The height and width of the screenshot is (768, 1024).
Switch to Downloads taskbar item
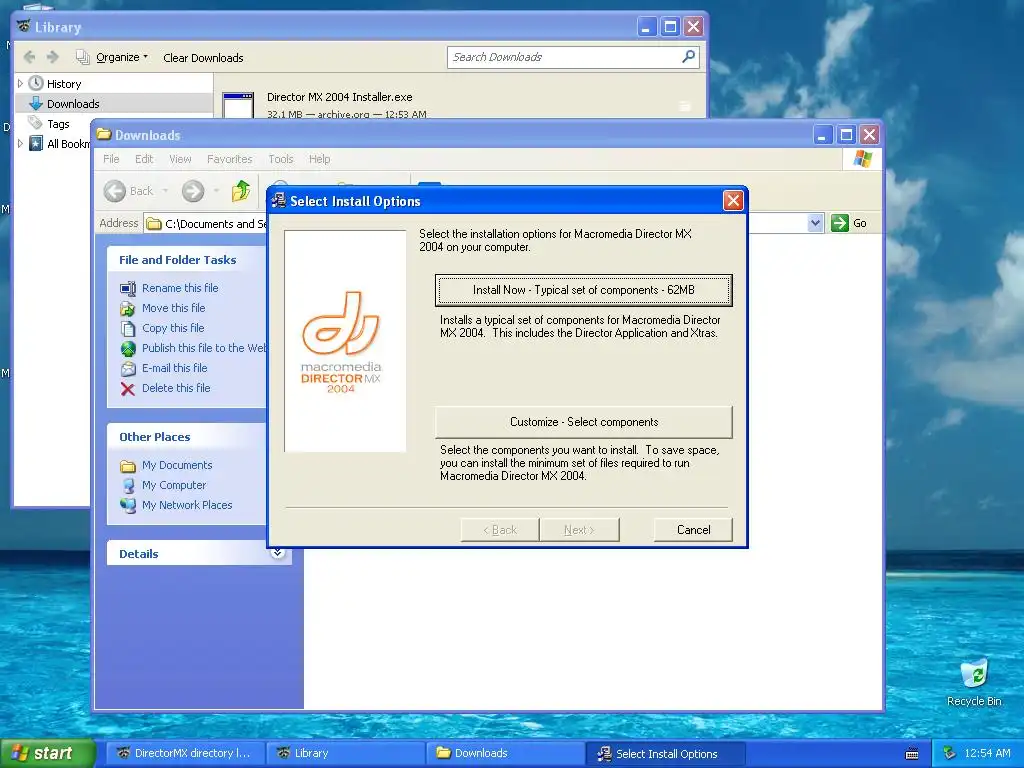[505, 753]
